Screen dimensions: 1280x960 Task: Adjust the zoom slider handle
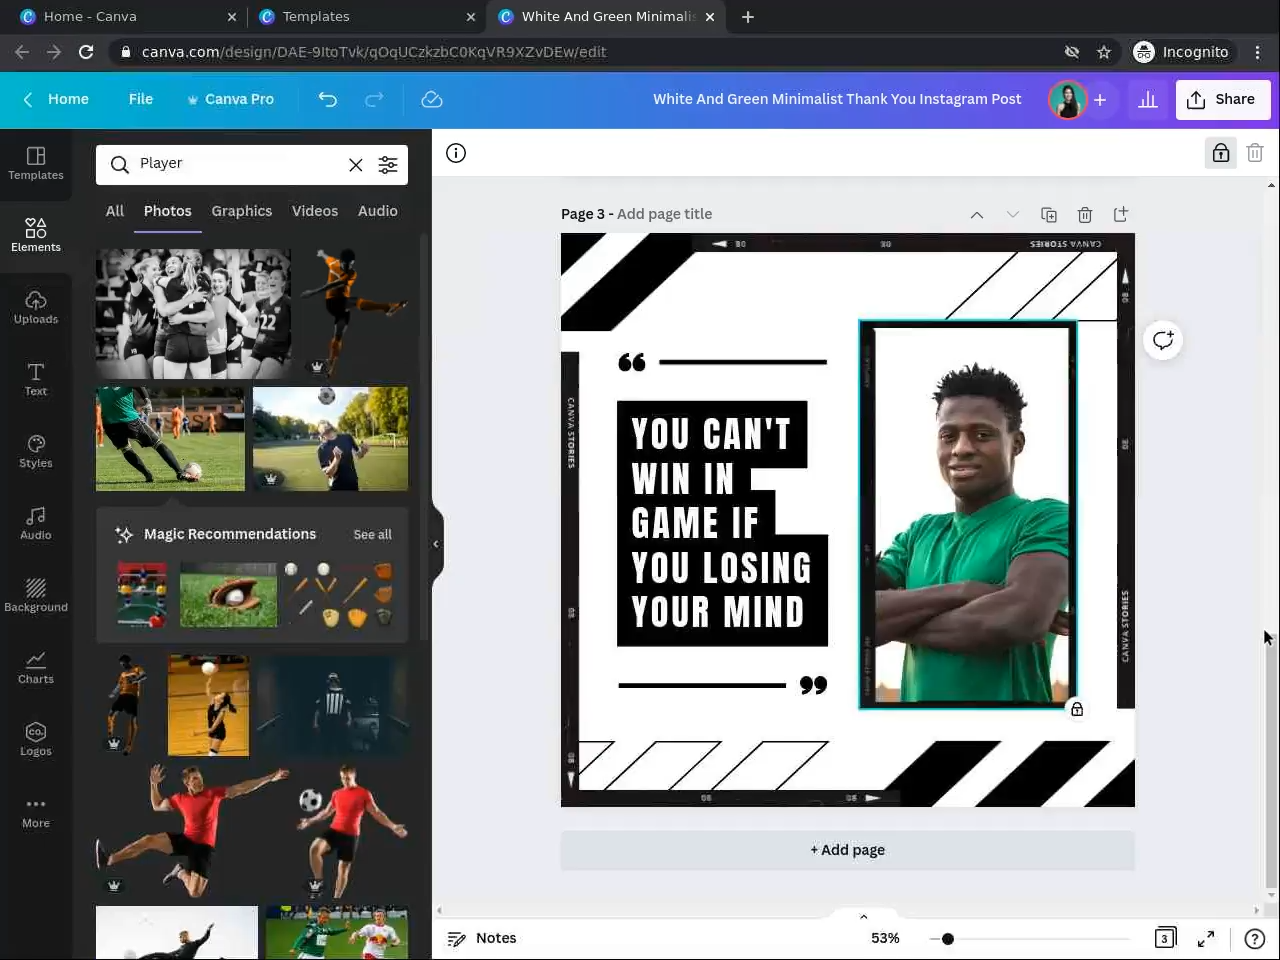[947, 938]
